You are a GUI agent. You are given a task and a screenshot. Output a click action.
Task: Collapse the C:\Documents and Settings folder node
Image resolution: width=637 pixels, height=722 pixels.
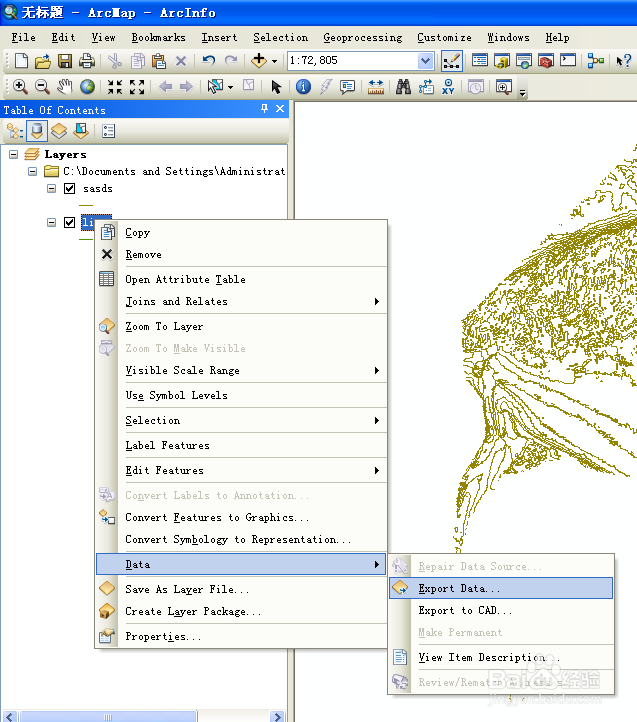(32, 171)
